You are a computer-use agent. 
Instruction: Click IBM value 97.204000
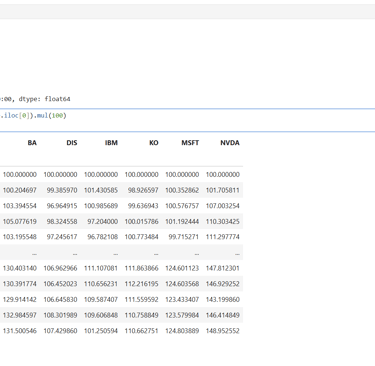pos(103,222)
